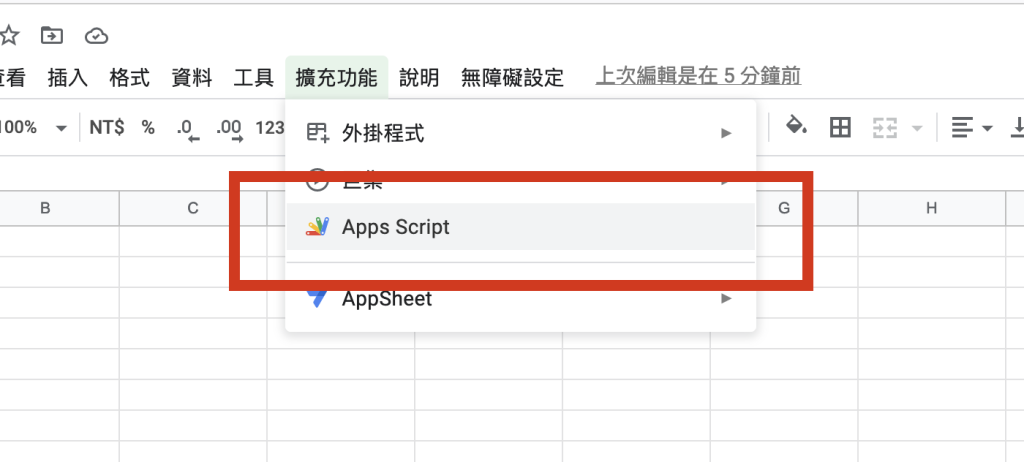This screenshot has width=1024, height=462.
Task: Click the cell borders icon
Action: 840,127
